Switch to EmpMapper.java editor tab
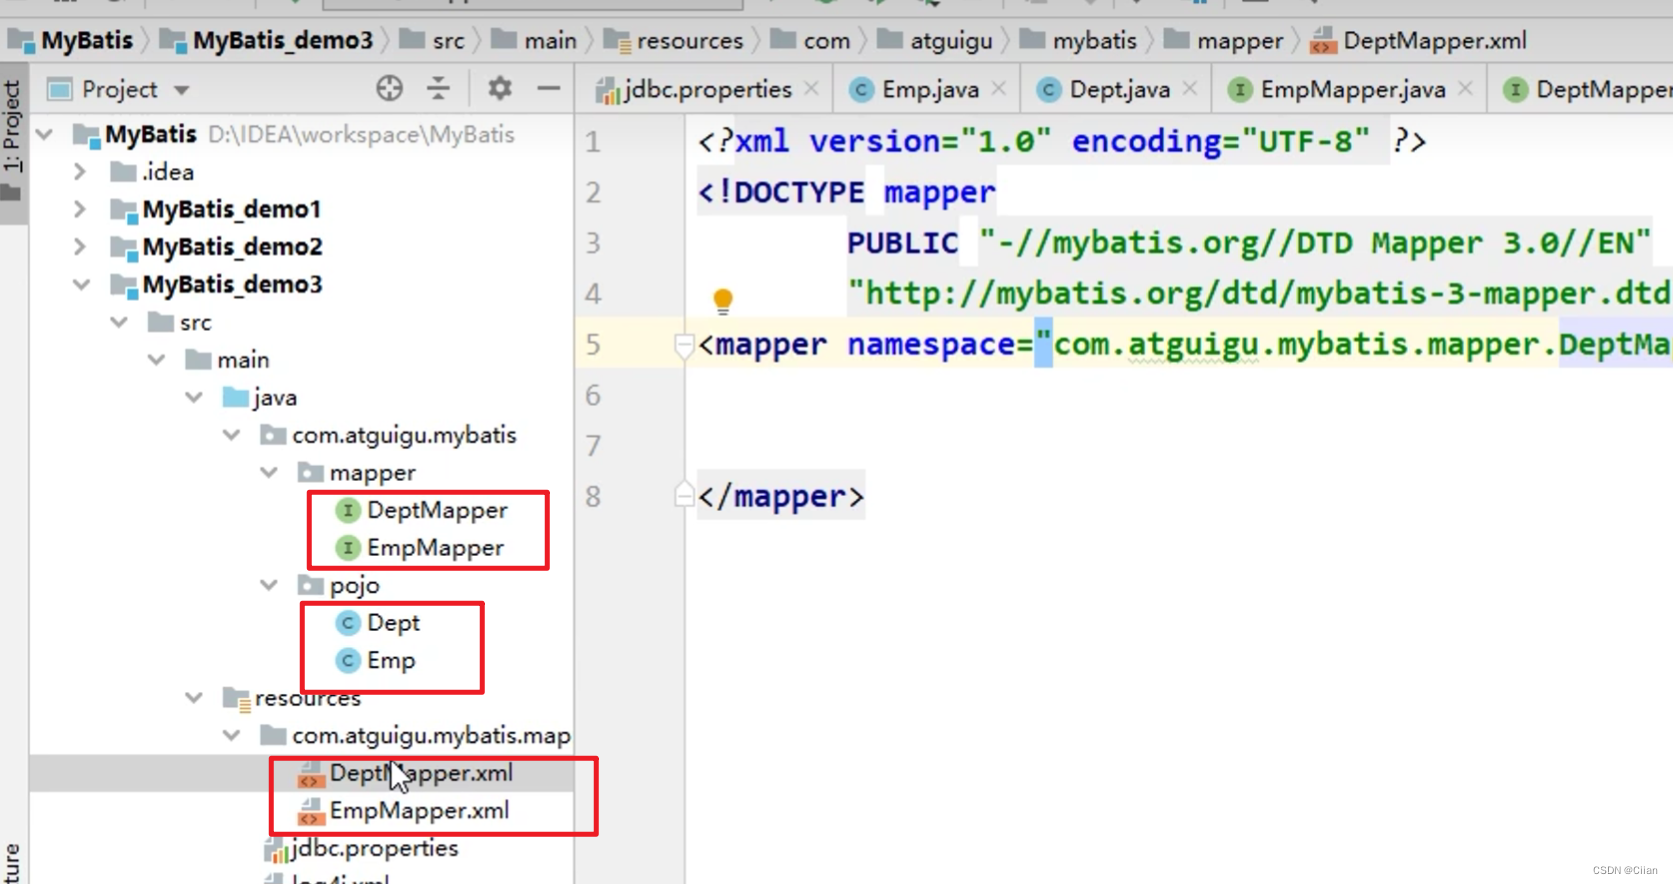 tap(1337, 90)
